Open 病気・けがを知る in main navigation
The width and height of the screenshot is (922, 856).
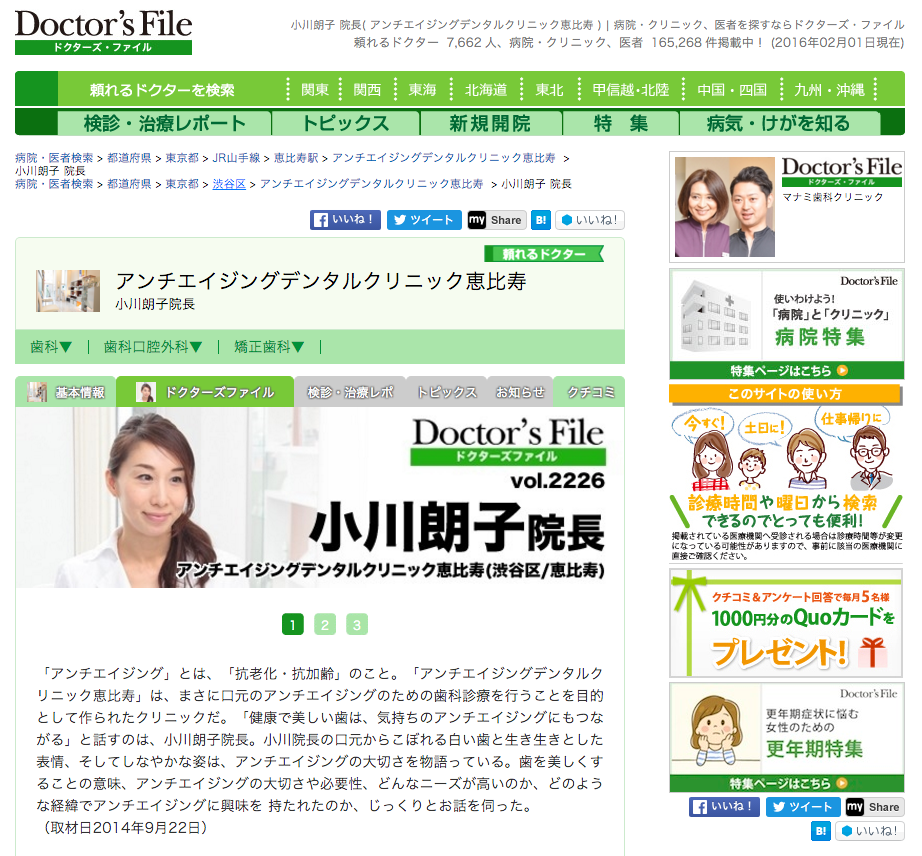779,123
